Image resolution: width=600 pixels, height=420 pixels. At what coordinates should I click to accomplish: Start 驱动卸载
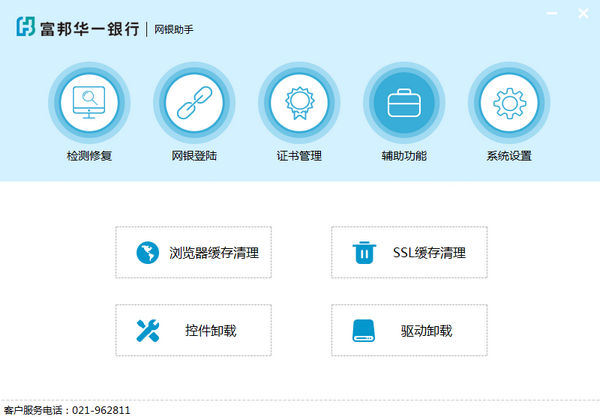(409, 330)
